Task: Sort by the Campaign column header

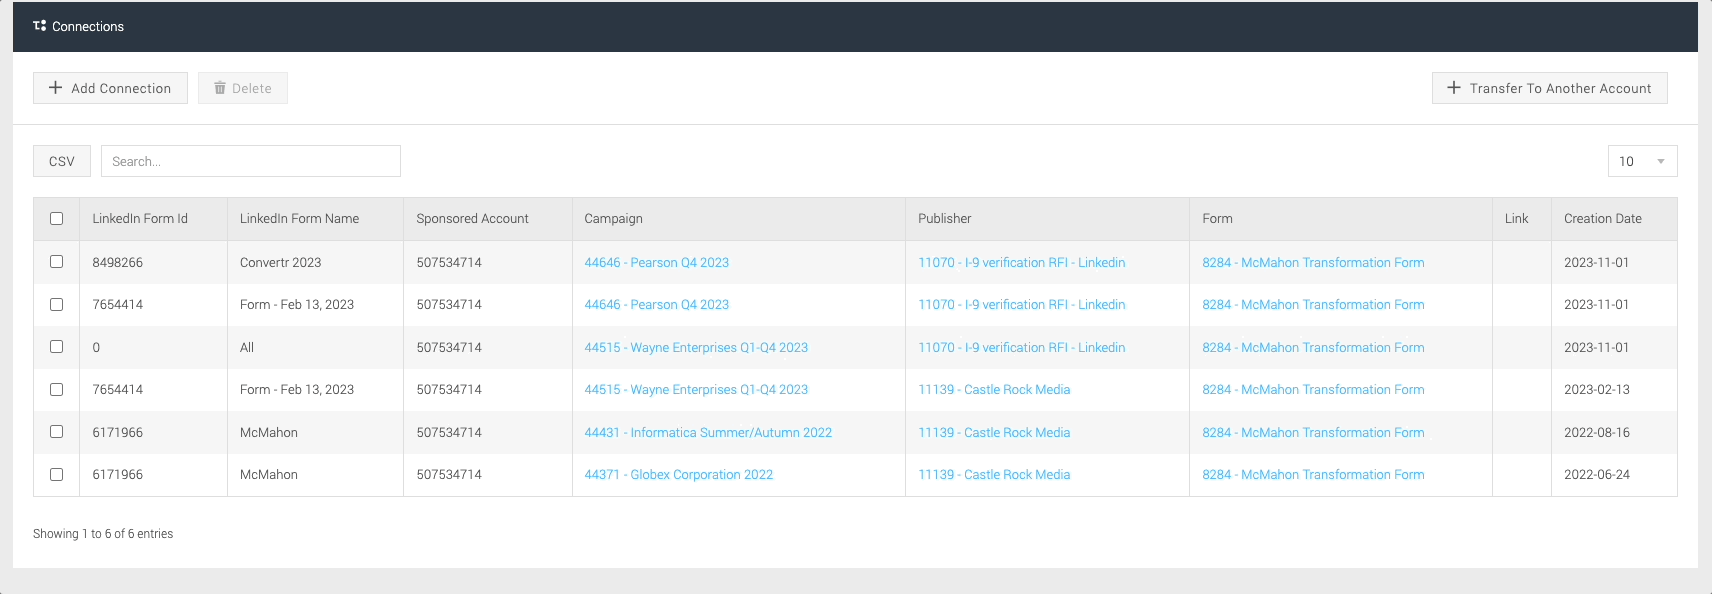Action: tap(614, 219)
